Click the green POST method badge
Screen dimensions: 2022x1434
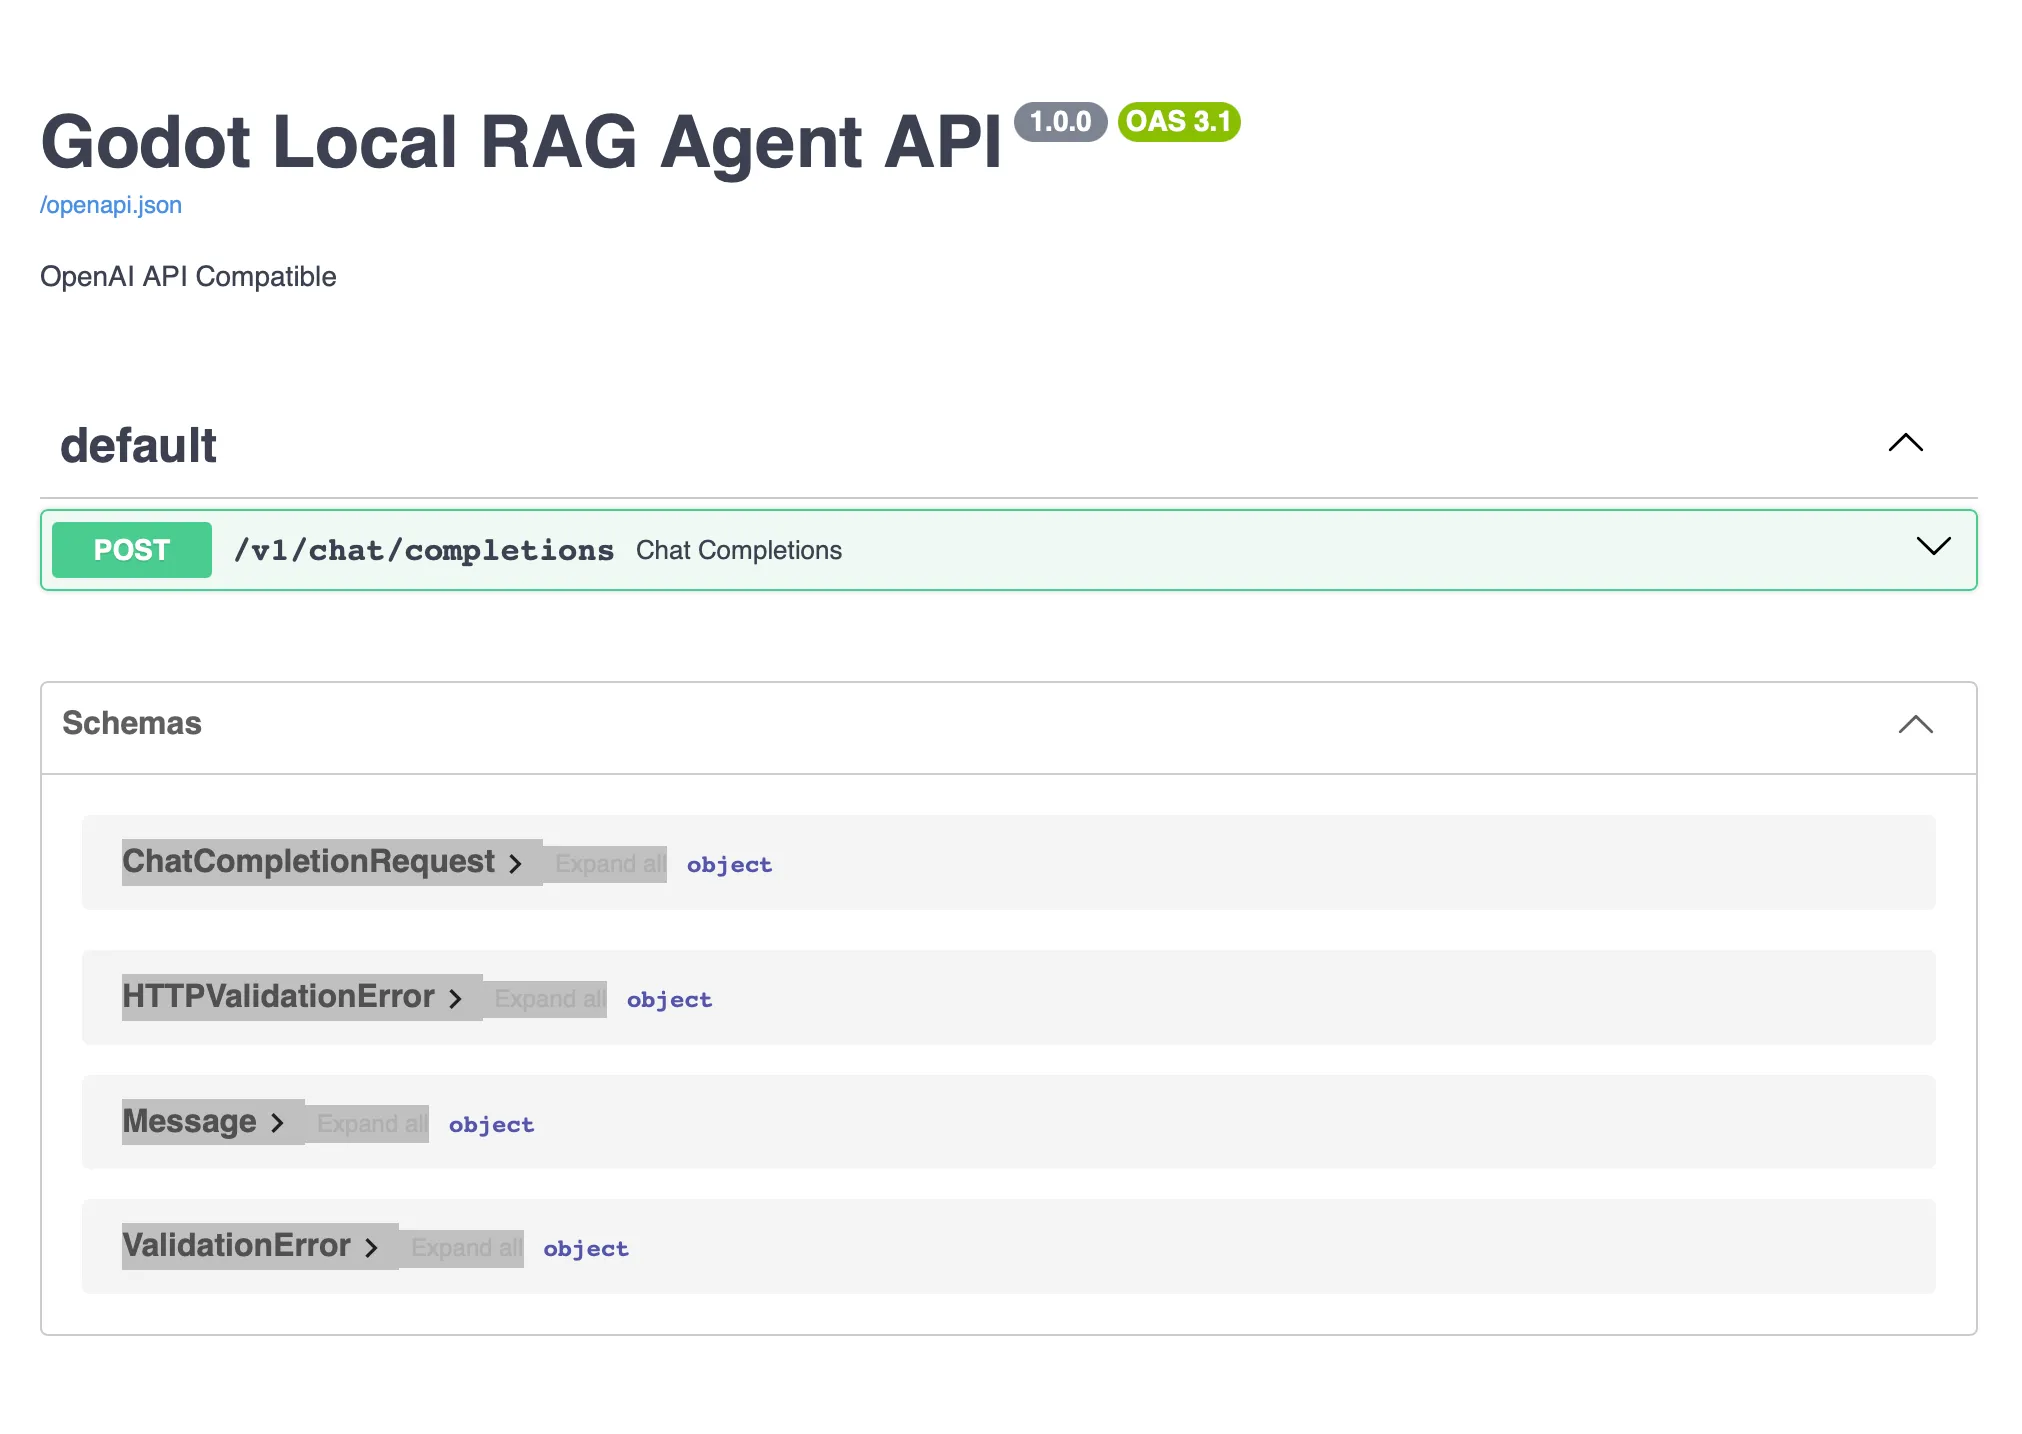coord(132,550)
